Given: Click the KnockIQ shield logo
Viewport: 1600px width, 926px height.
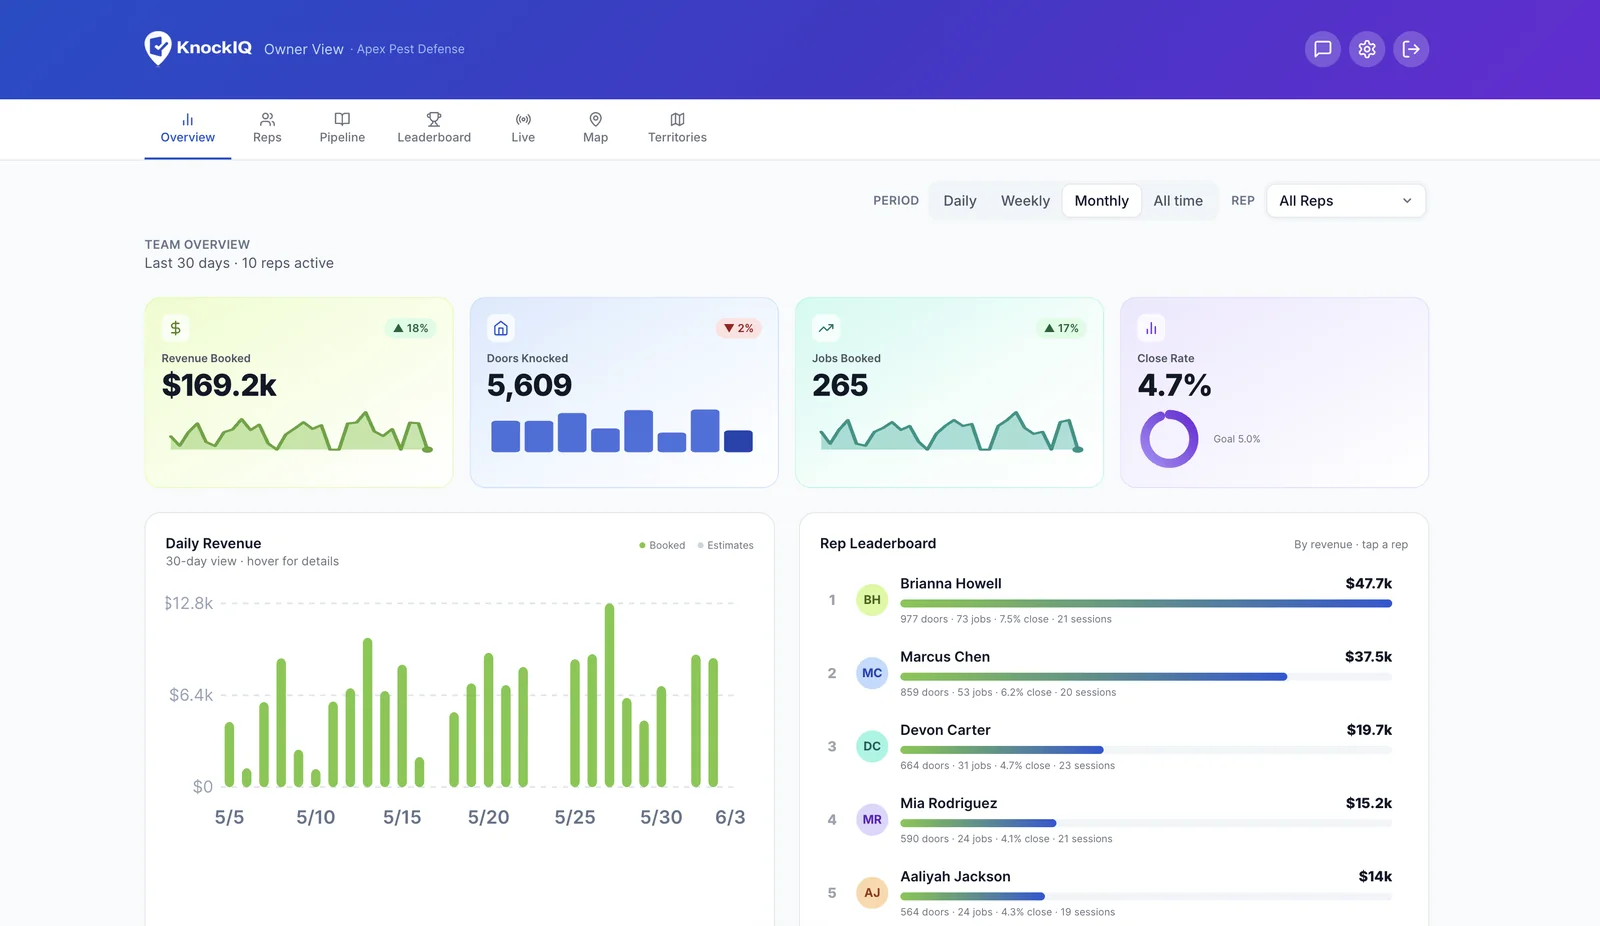Looking at the screenshot, I should 158,48.
